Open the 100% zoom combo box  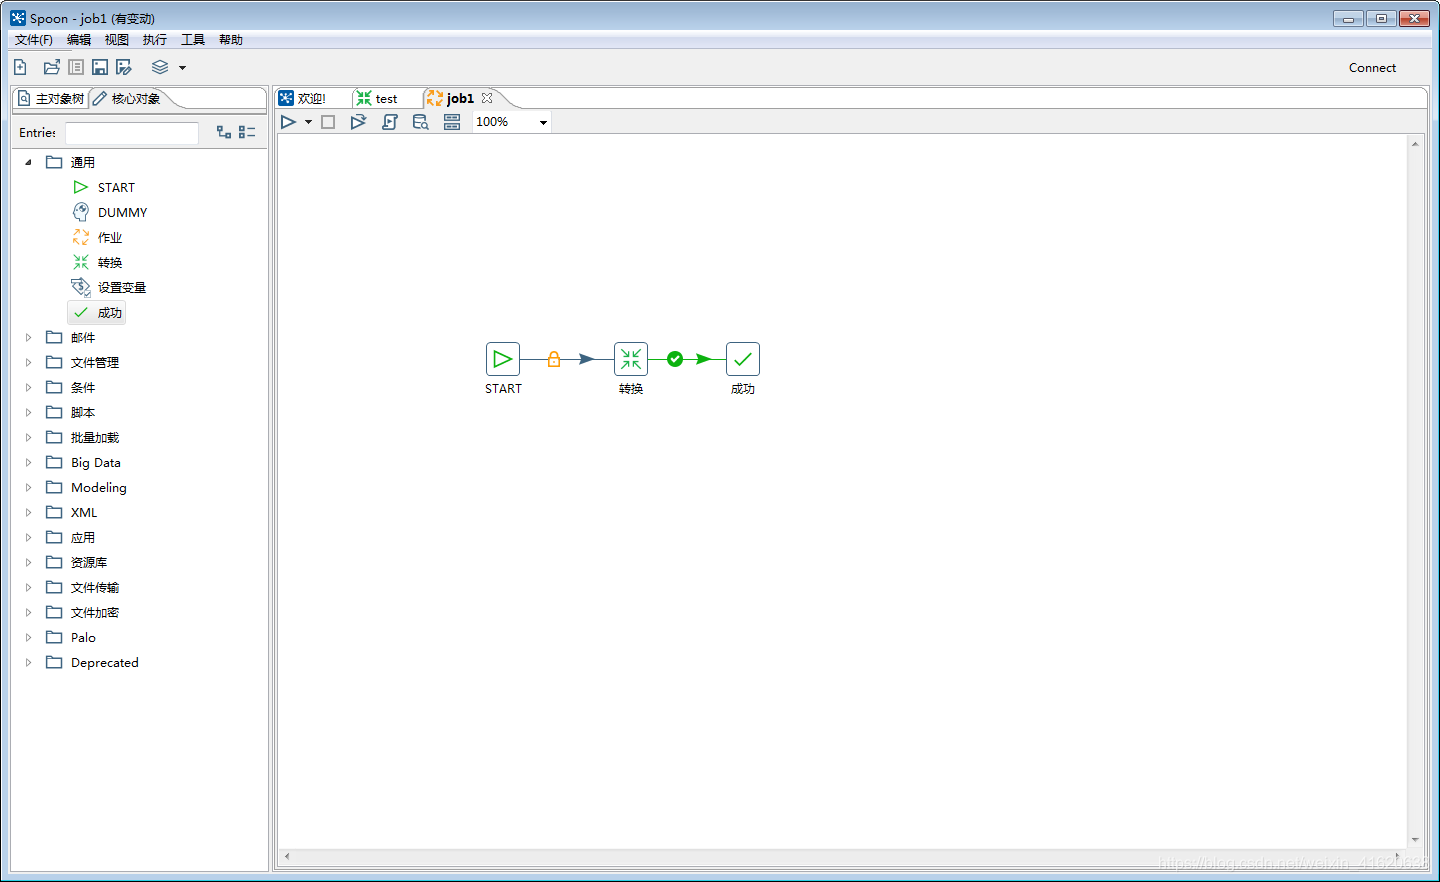point(512,122)
